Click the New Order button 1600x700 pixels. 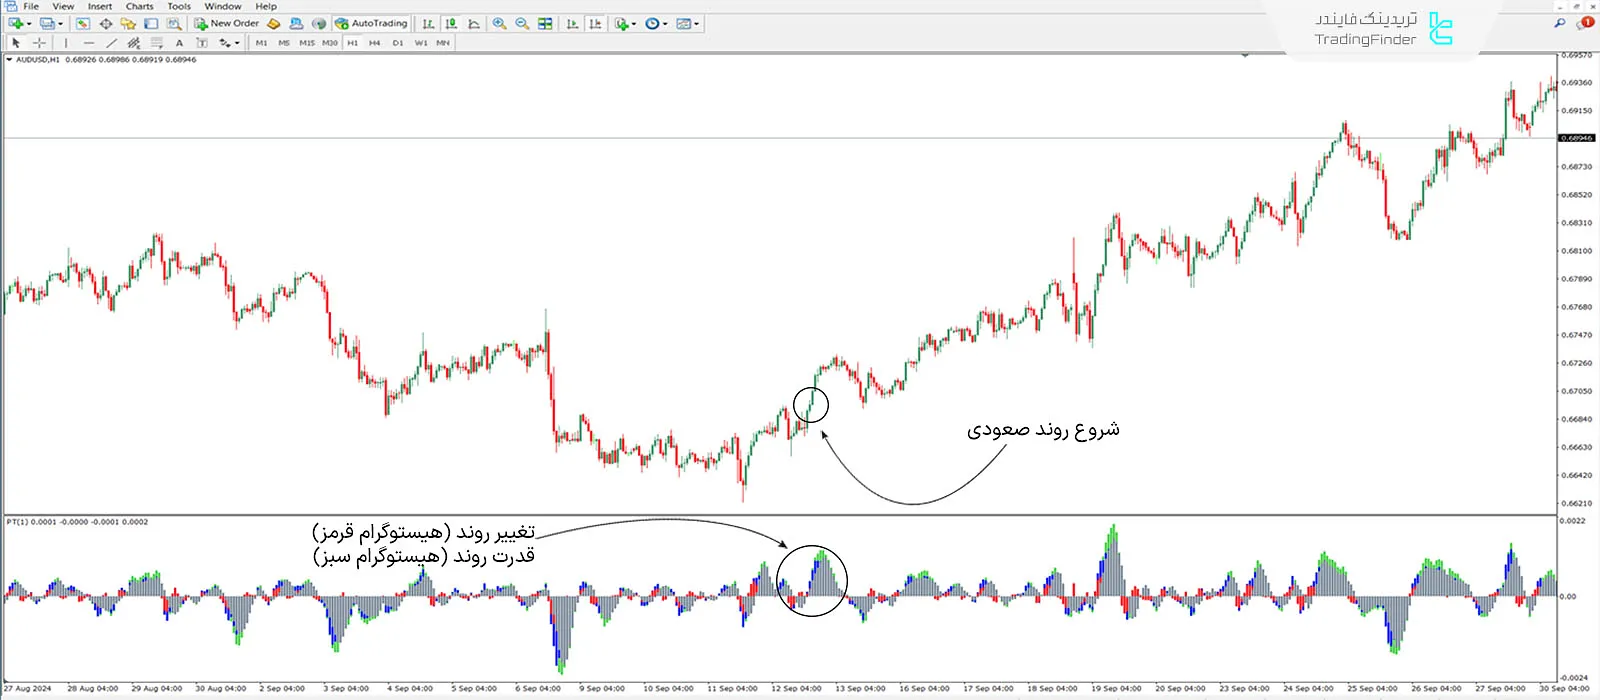[227, 23]
